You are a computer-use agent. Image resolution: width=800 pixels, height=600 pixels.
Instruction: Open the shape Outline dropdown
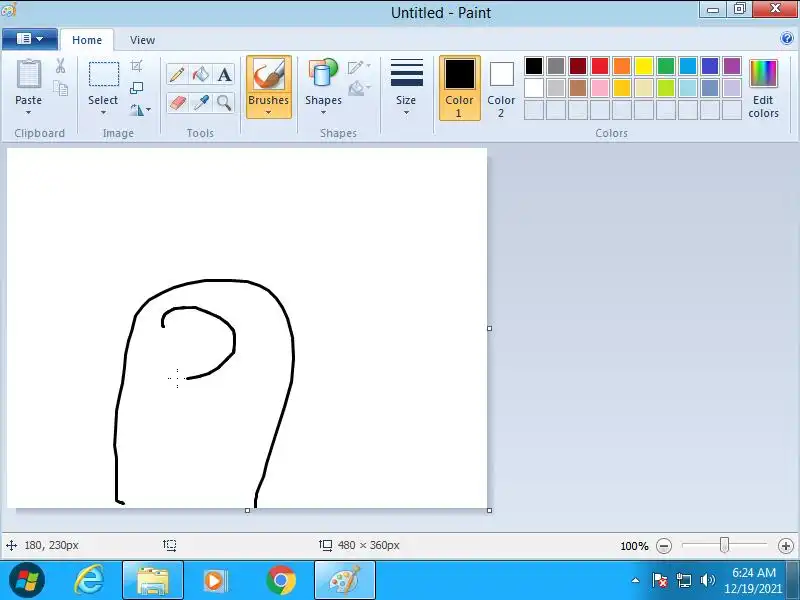coord(359,66)
